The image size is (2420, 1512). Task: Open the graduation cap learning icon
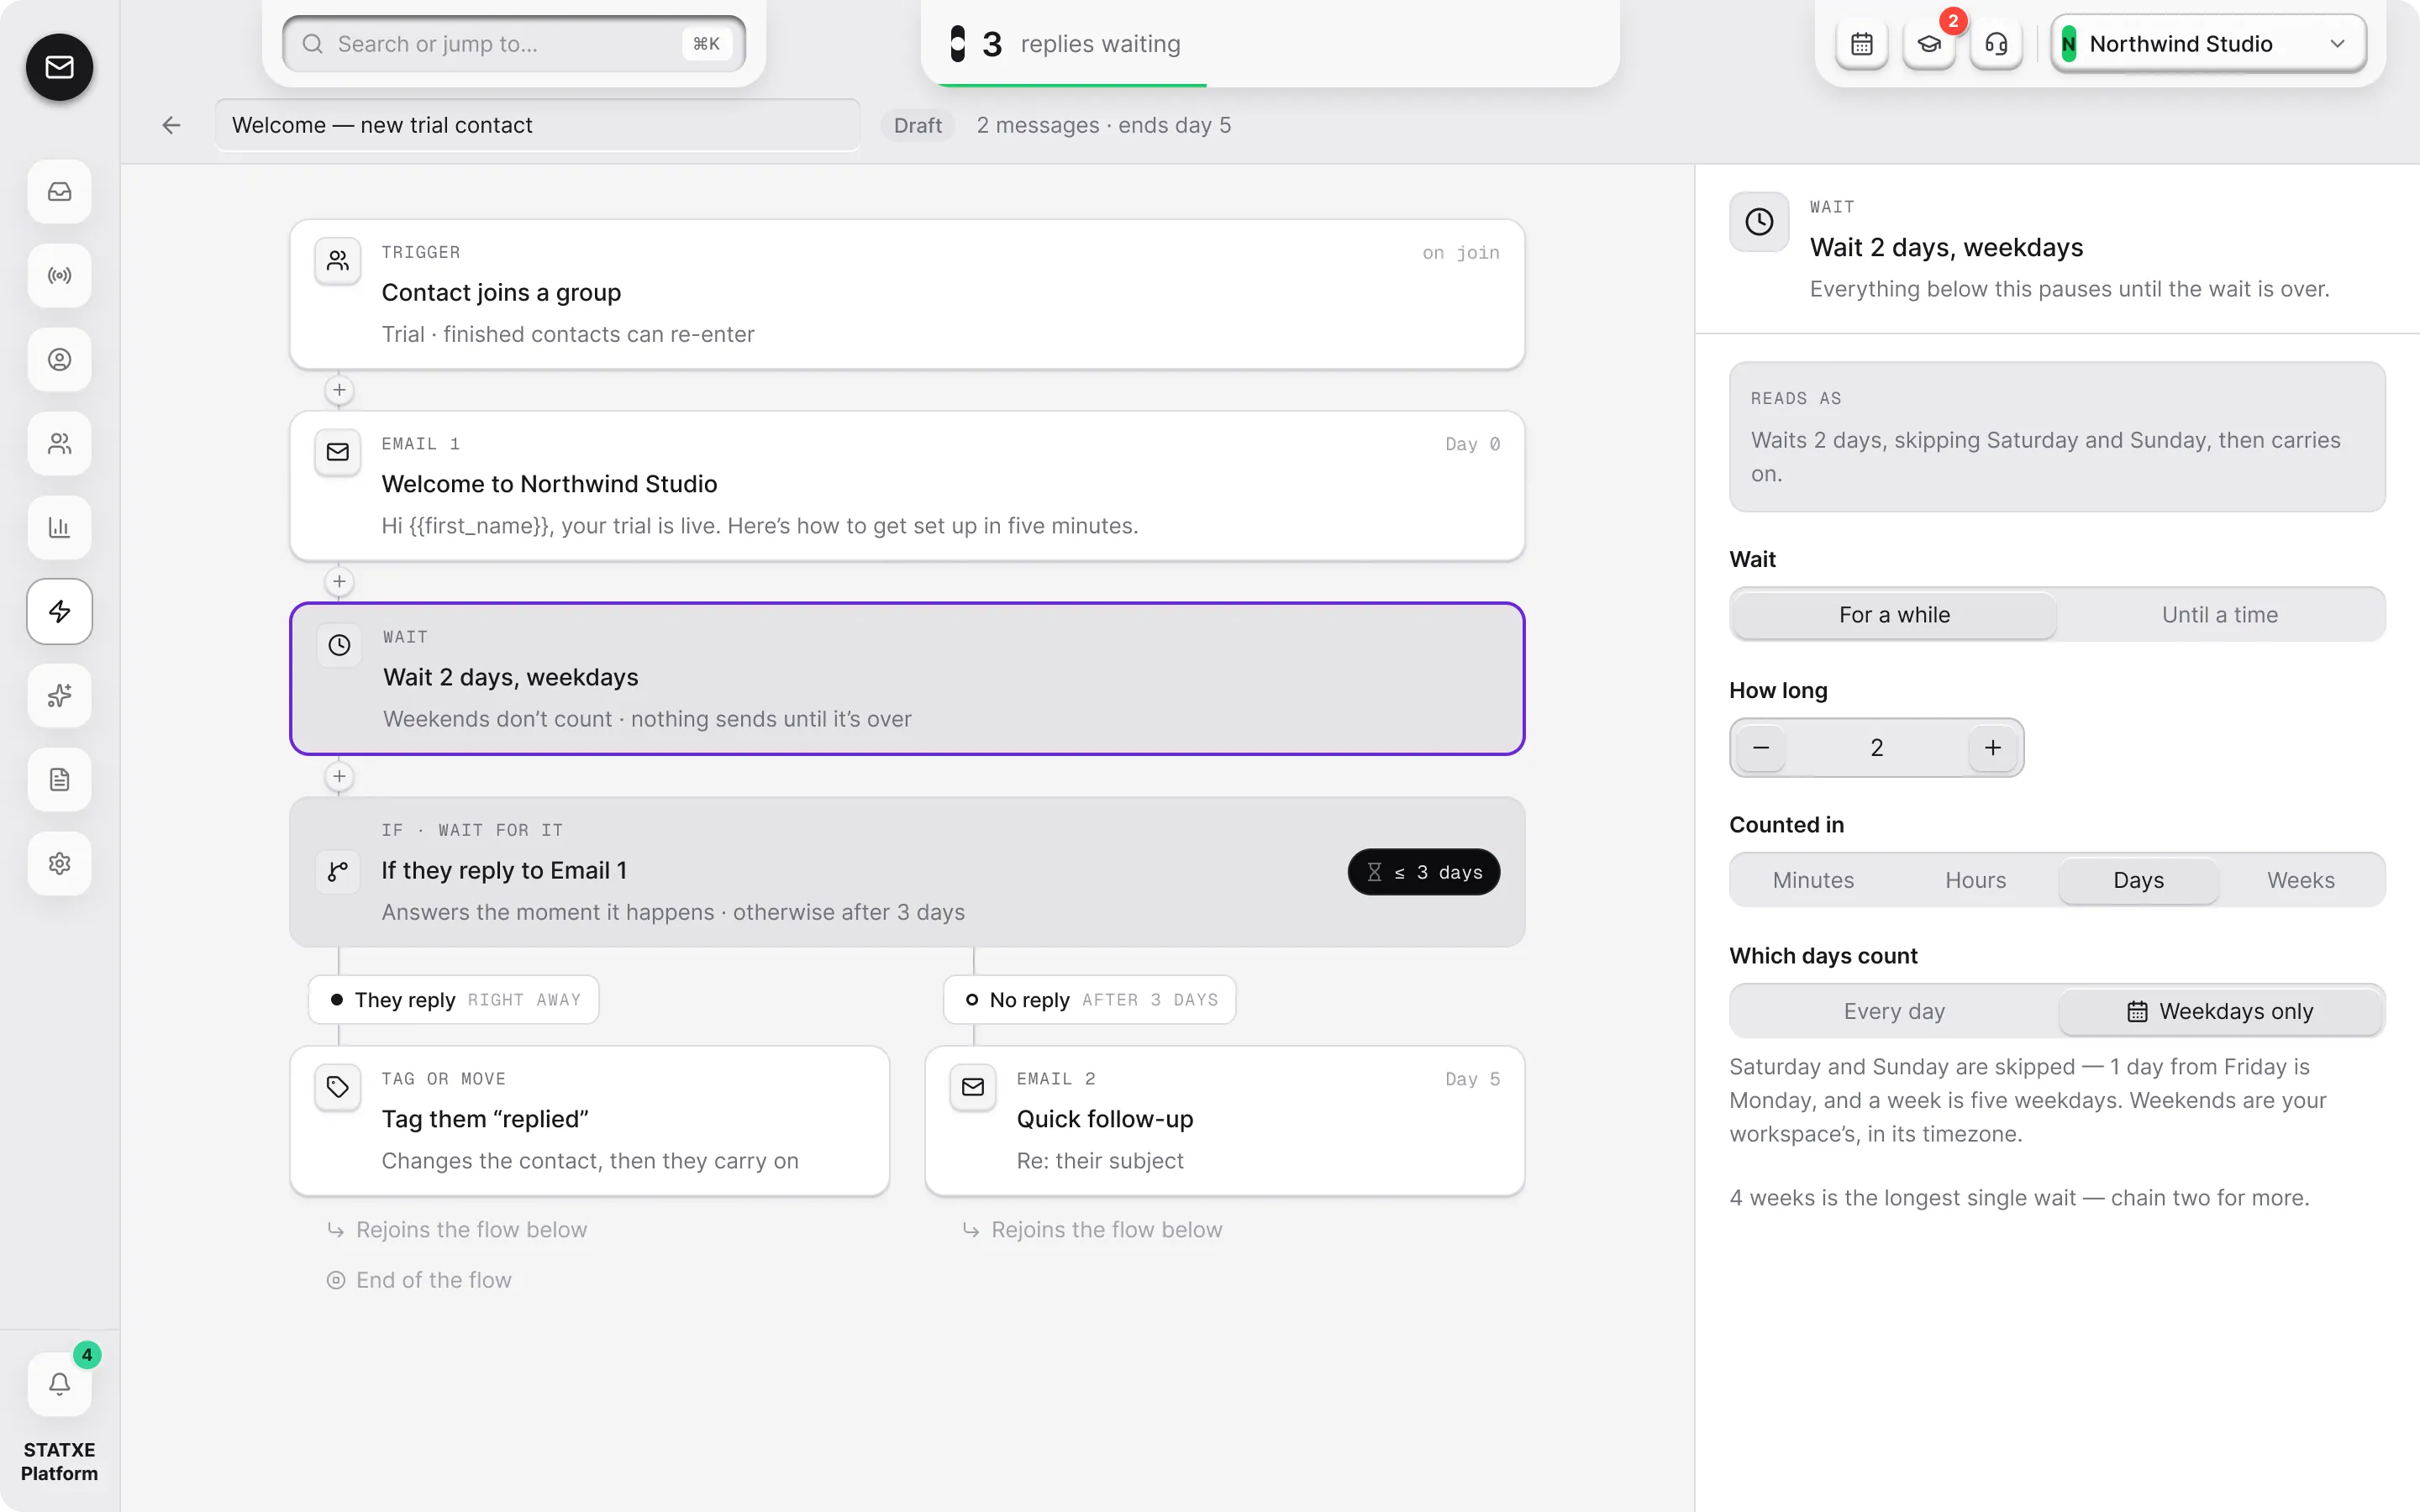pos(1928,44)
